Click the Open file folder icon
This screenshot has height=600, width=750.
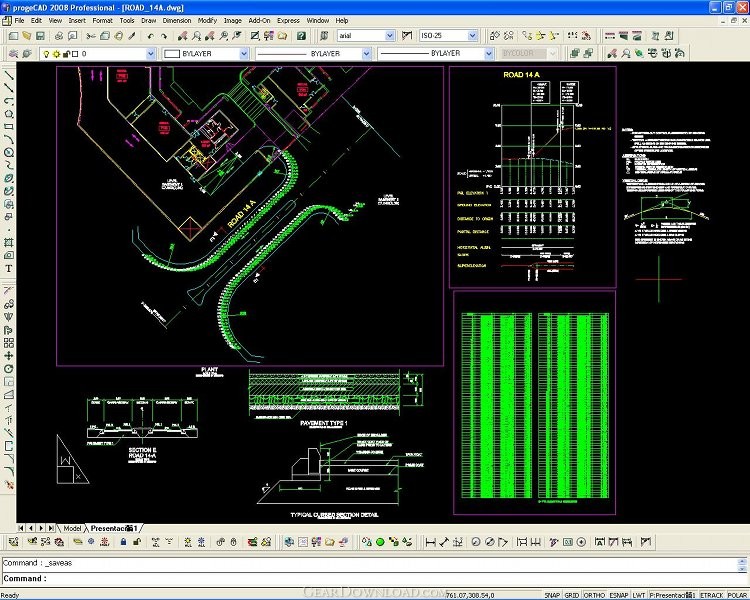coord(27,36)
